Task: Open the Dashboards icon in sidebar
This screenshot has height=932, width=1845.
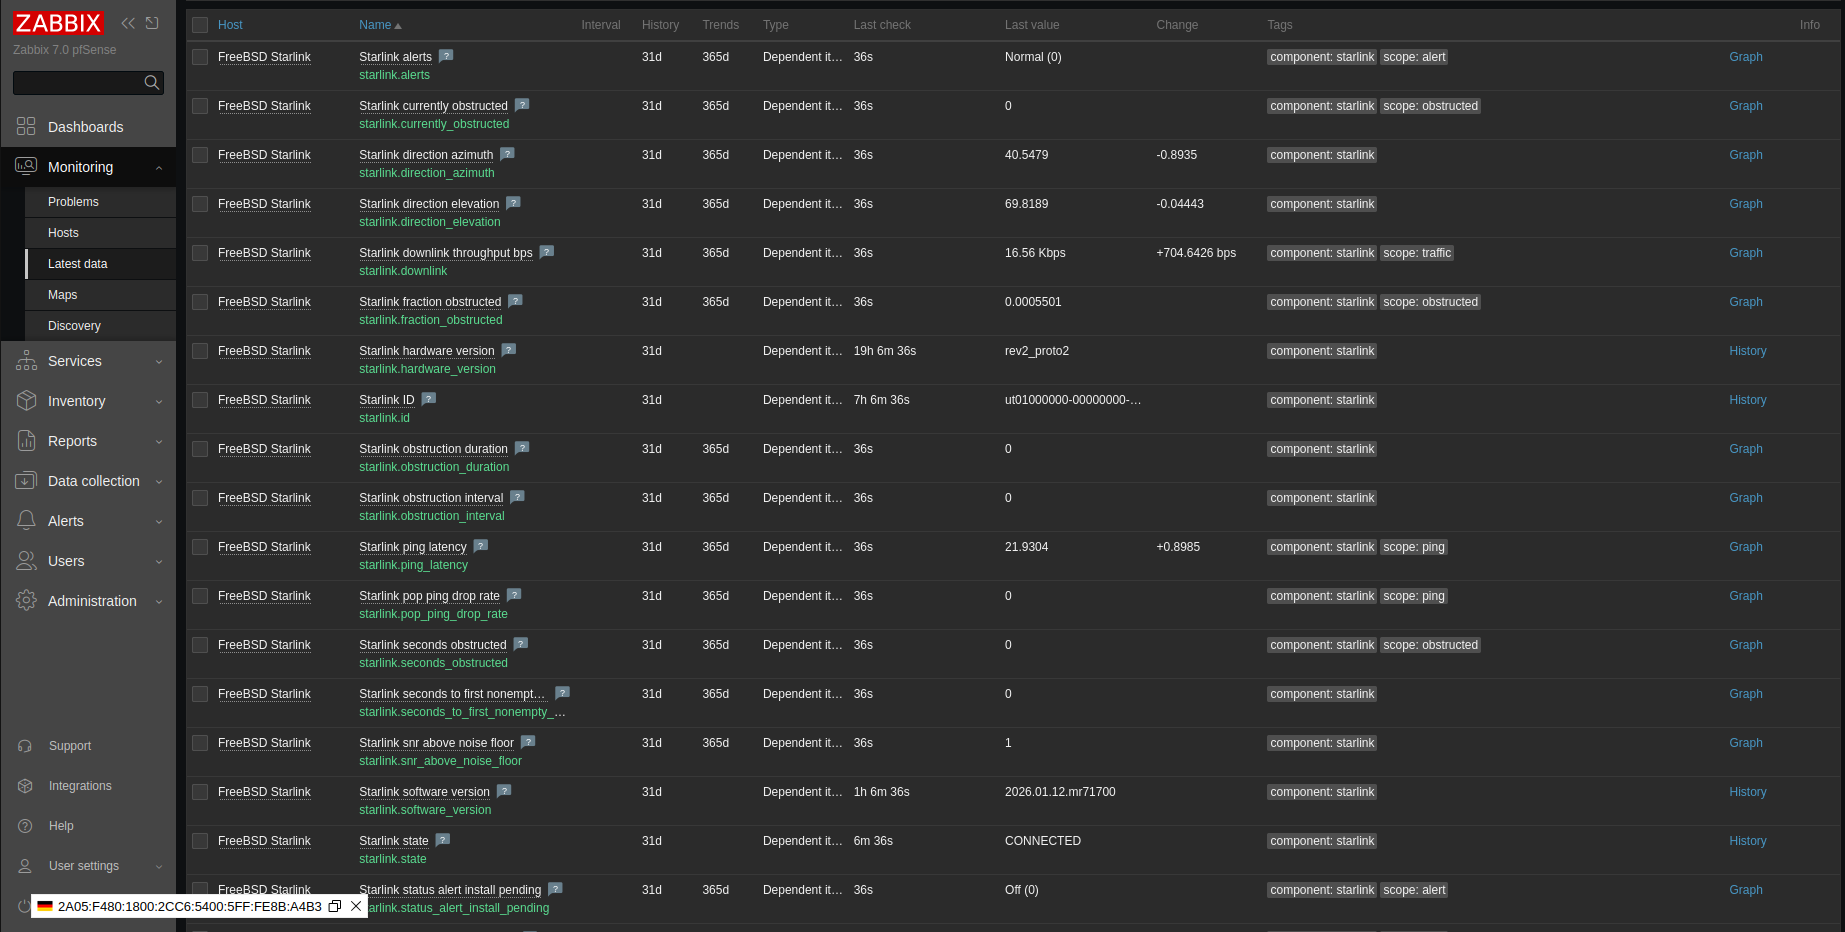Action: [x=26, y=127]
